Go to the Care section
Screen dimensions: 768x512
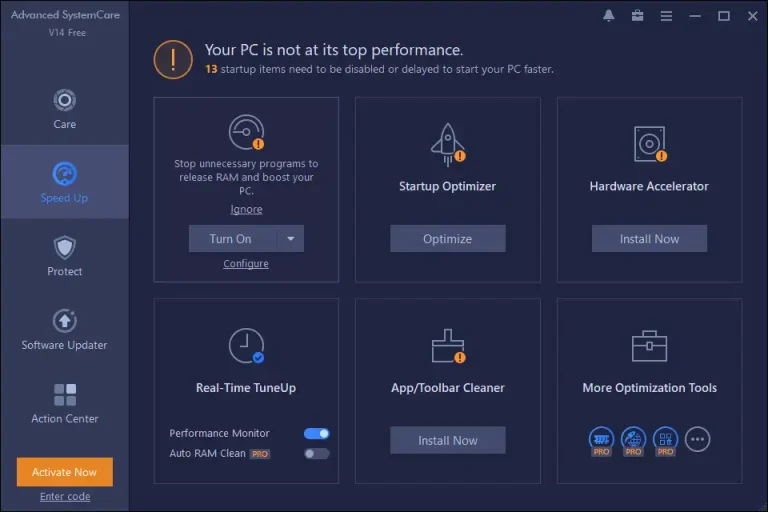(x=65, y=109)
